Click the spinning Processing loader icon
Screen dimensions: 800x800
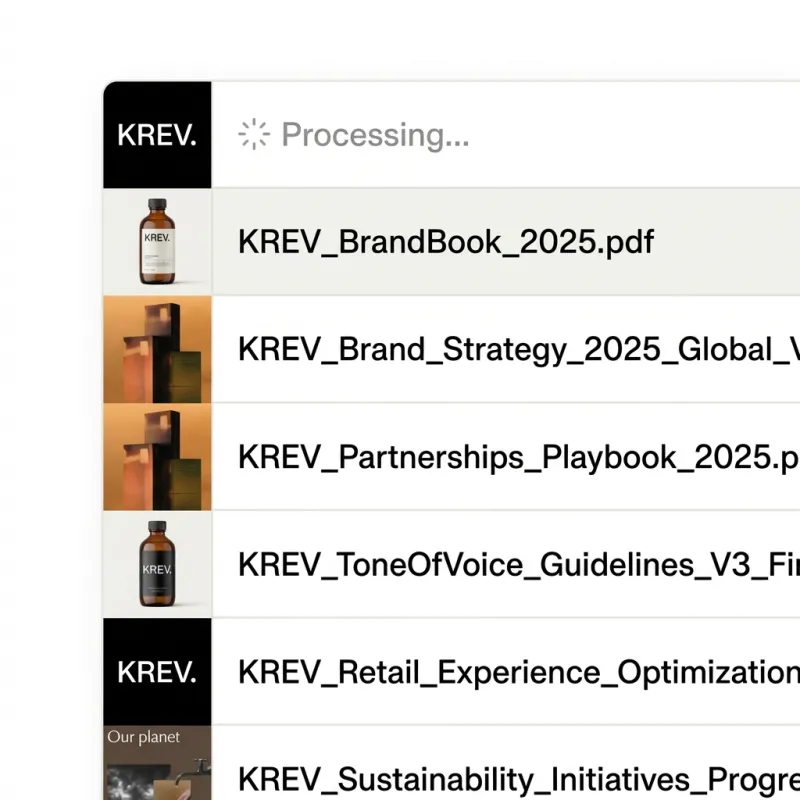pos(253,133)
